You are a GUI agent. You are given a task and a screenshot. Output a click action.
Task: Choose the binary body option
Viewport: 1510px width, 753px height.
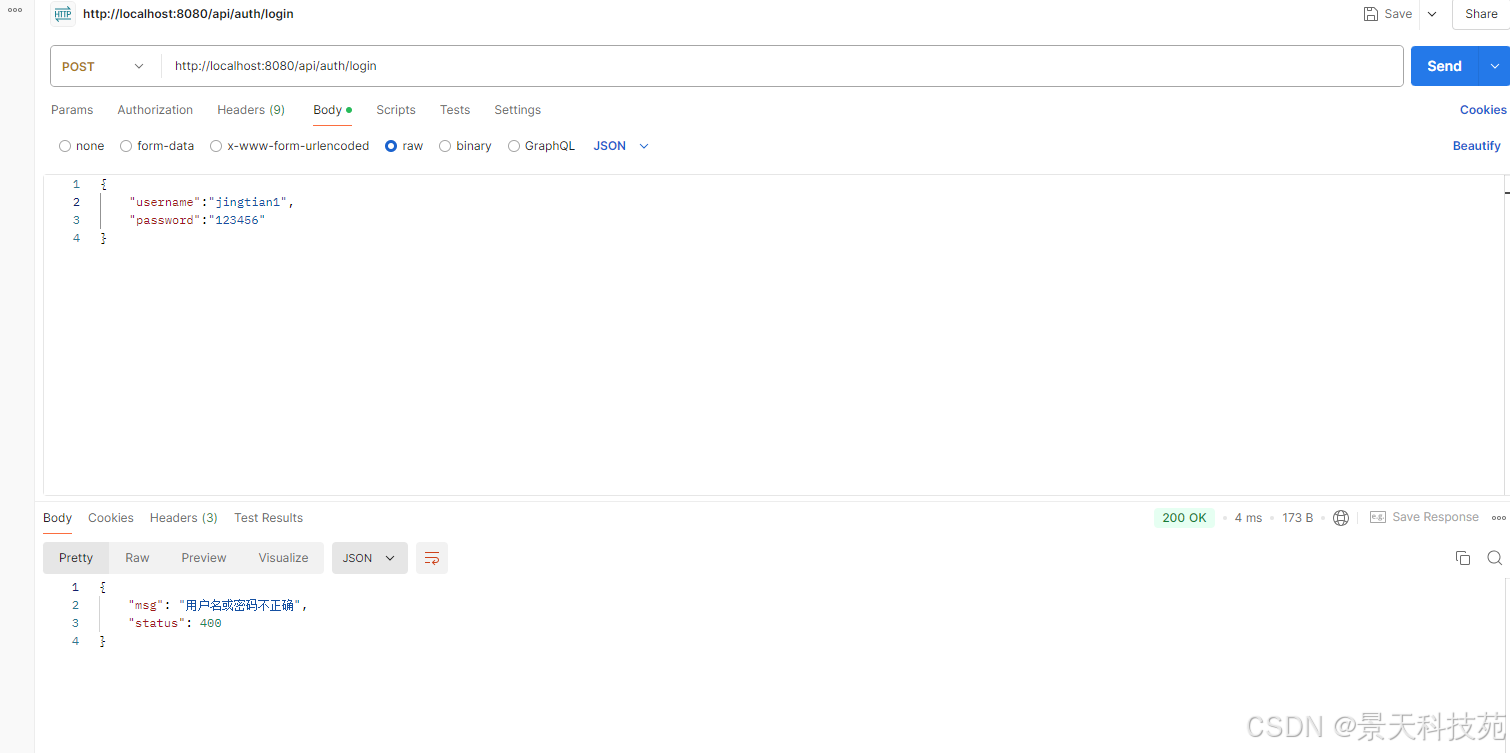pos(445,146)
